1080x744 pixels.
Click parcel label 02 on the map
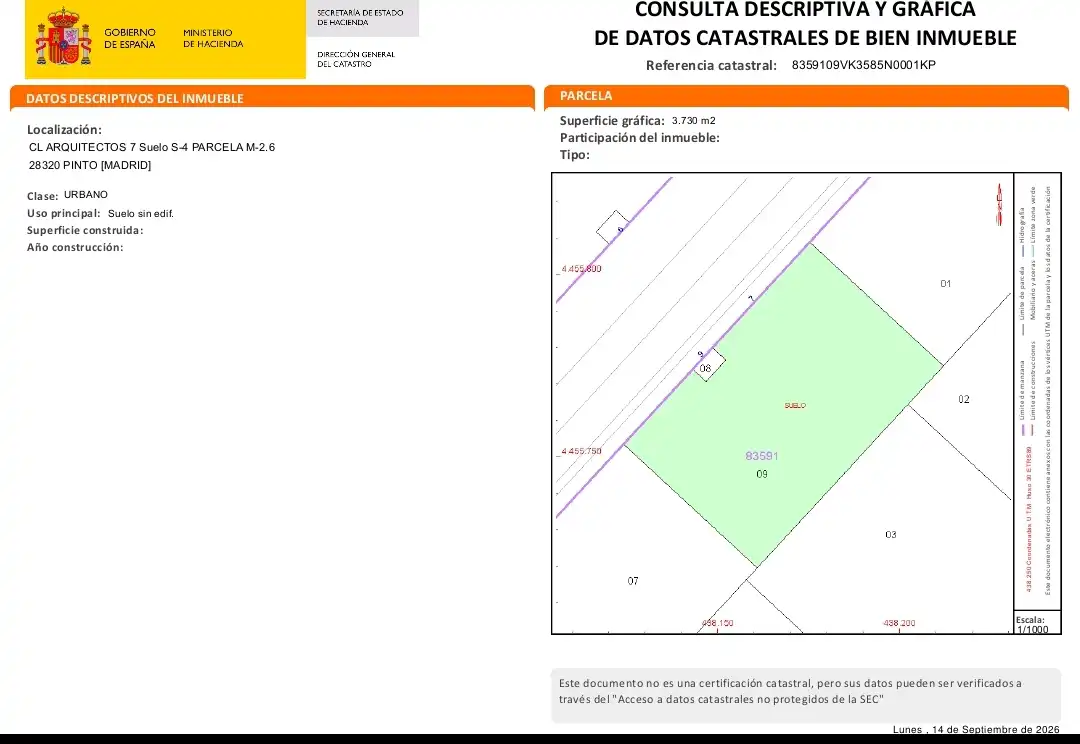[964, 400]
